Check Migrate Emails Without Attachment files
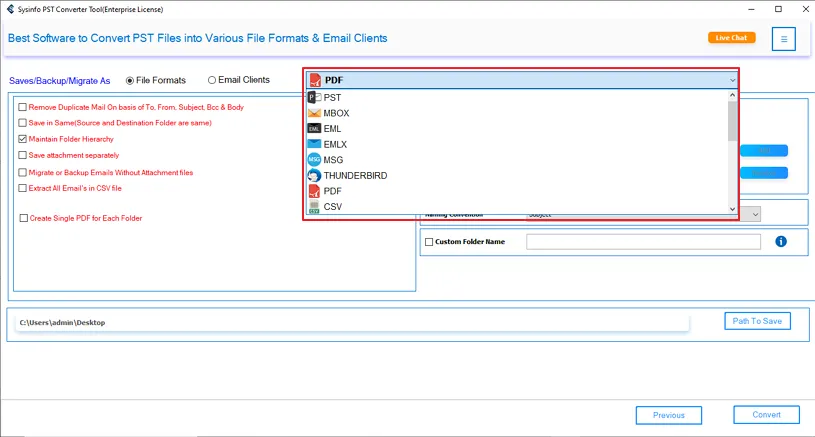The width and height of the screenshot is (815, 437). pos(22,172)
